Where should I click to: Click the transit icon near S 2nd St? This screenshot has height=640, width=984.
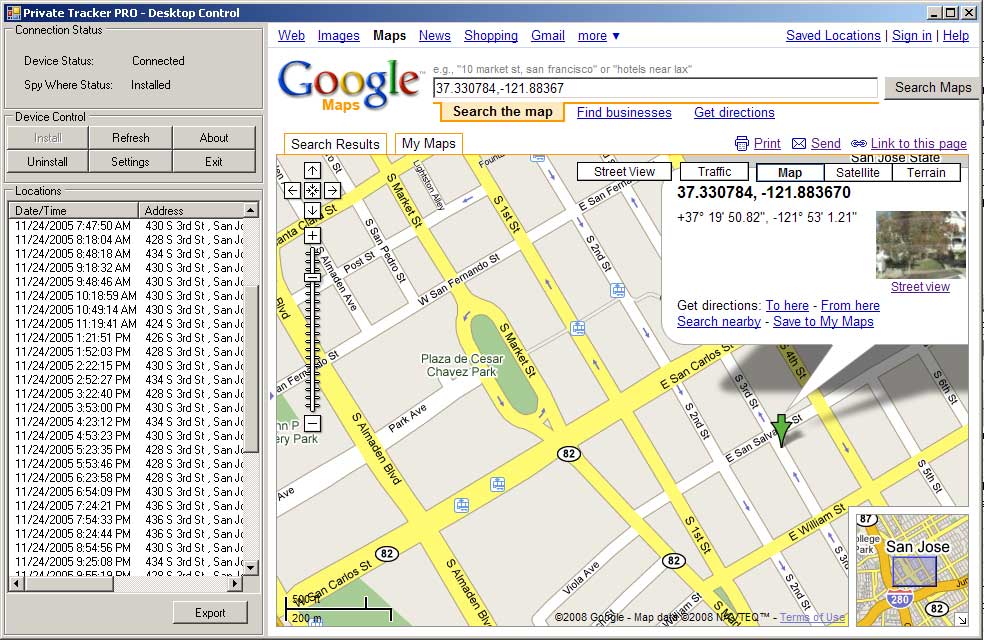point(618,290)
